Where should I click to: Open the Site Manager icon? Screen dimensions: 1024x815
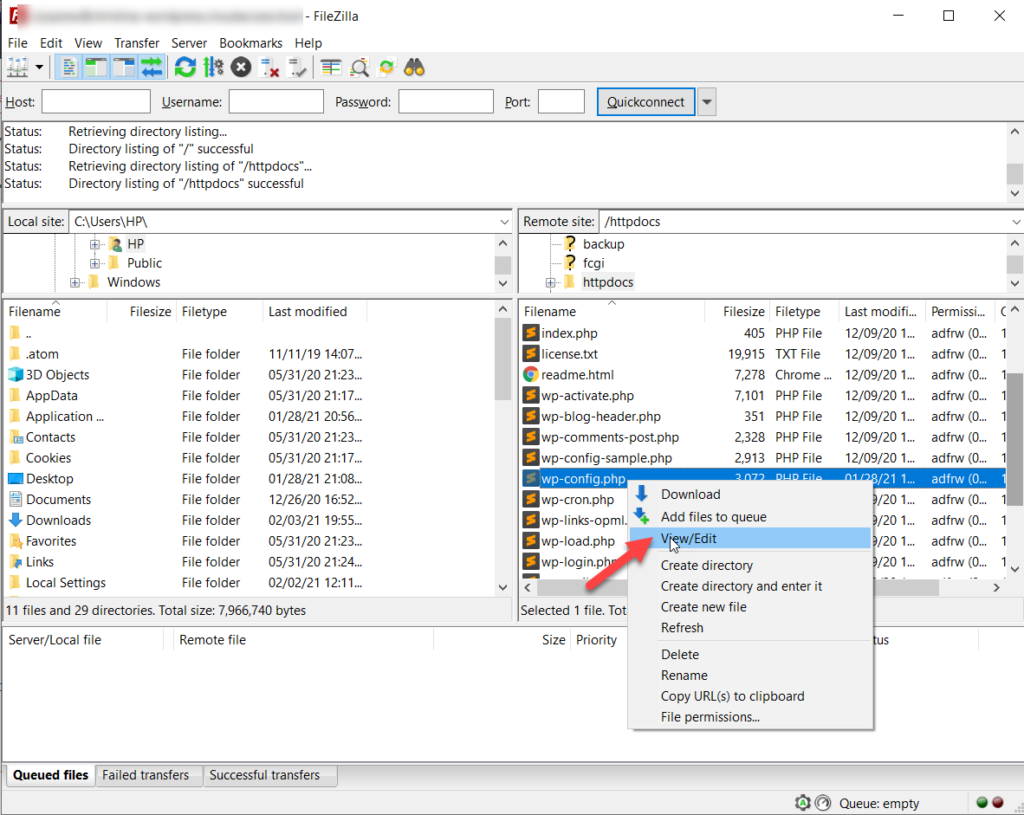point(18,67)
